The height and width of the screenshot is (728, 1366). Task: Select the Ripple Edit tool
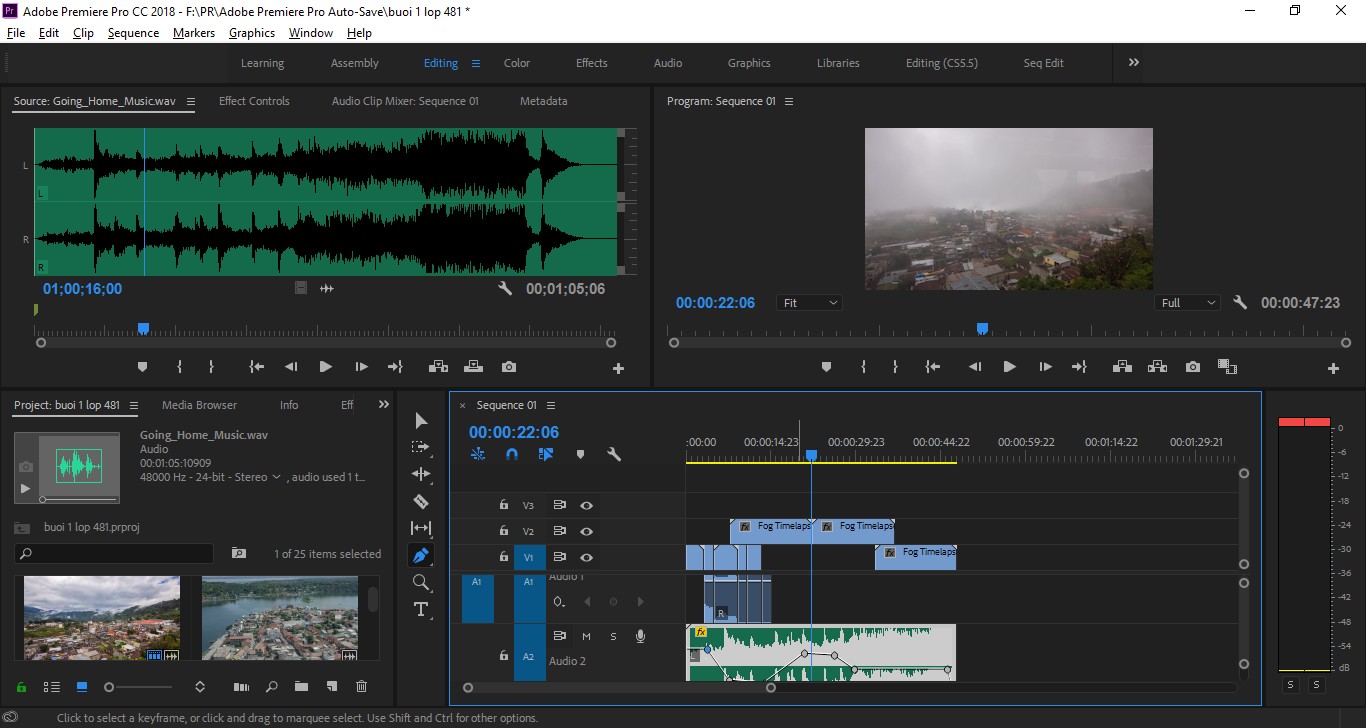pos(421,474)
